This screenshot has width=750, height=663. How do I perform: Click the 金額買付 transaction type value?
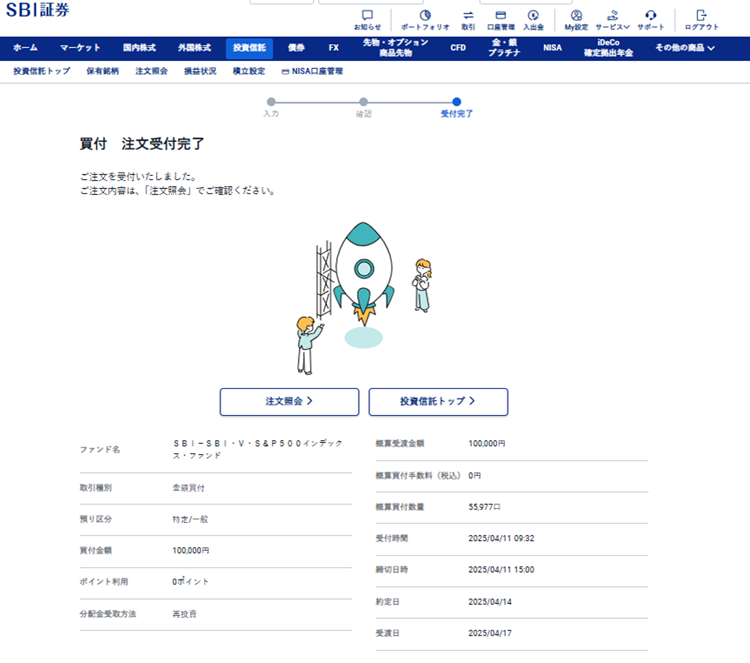click(x=188, y=488)
